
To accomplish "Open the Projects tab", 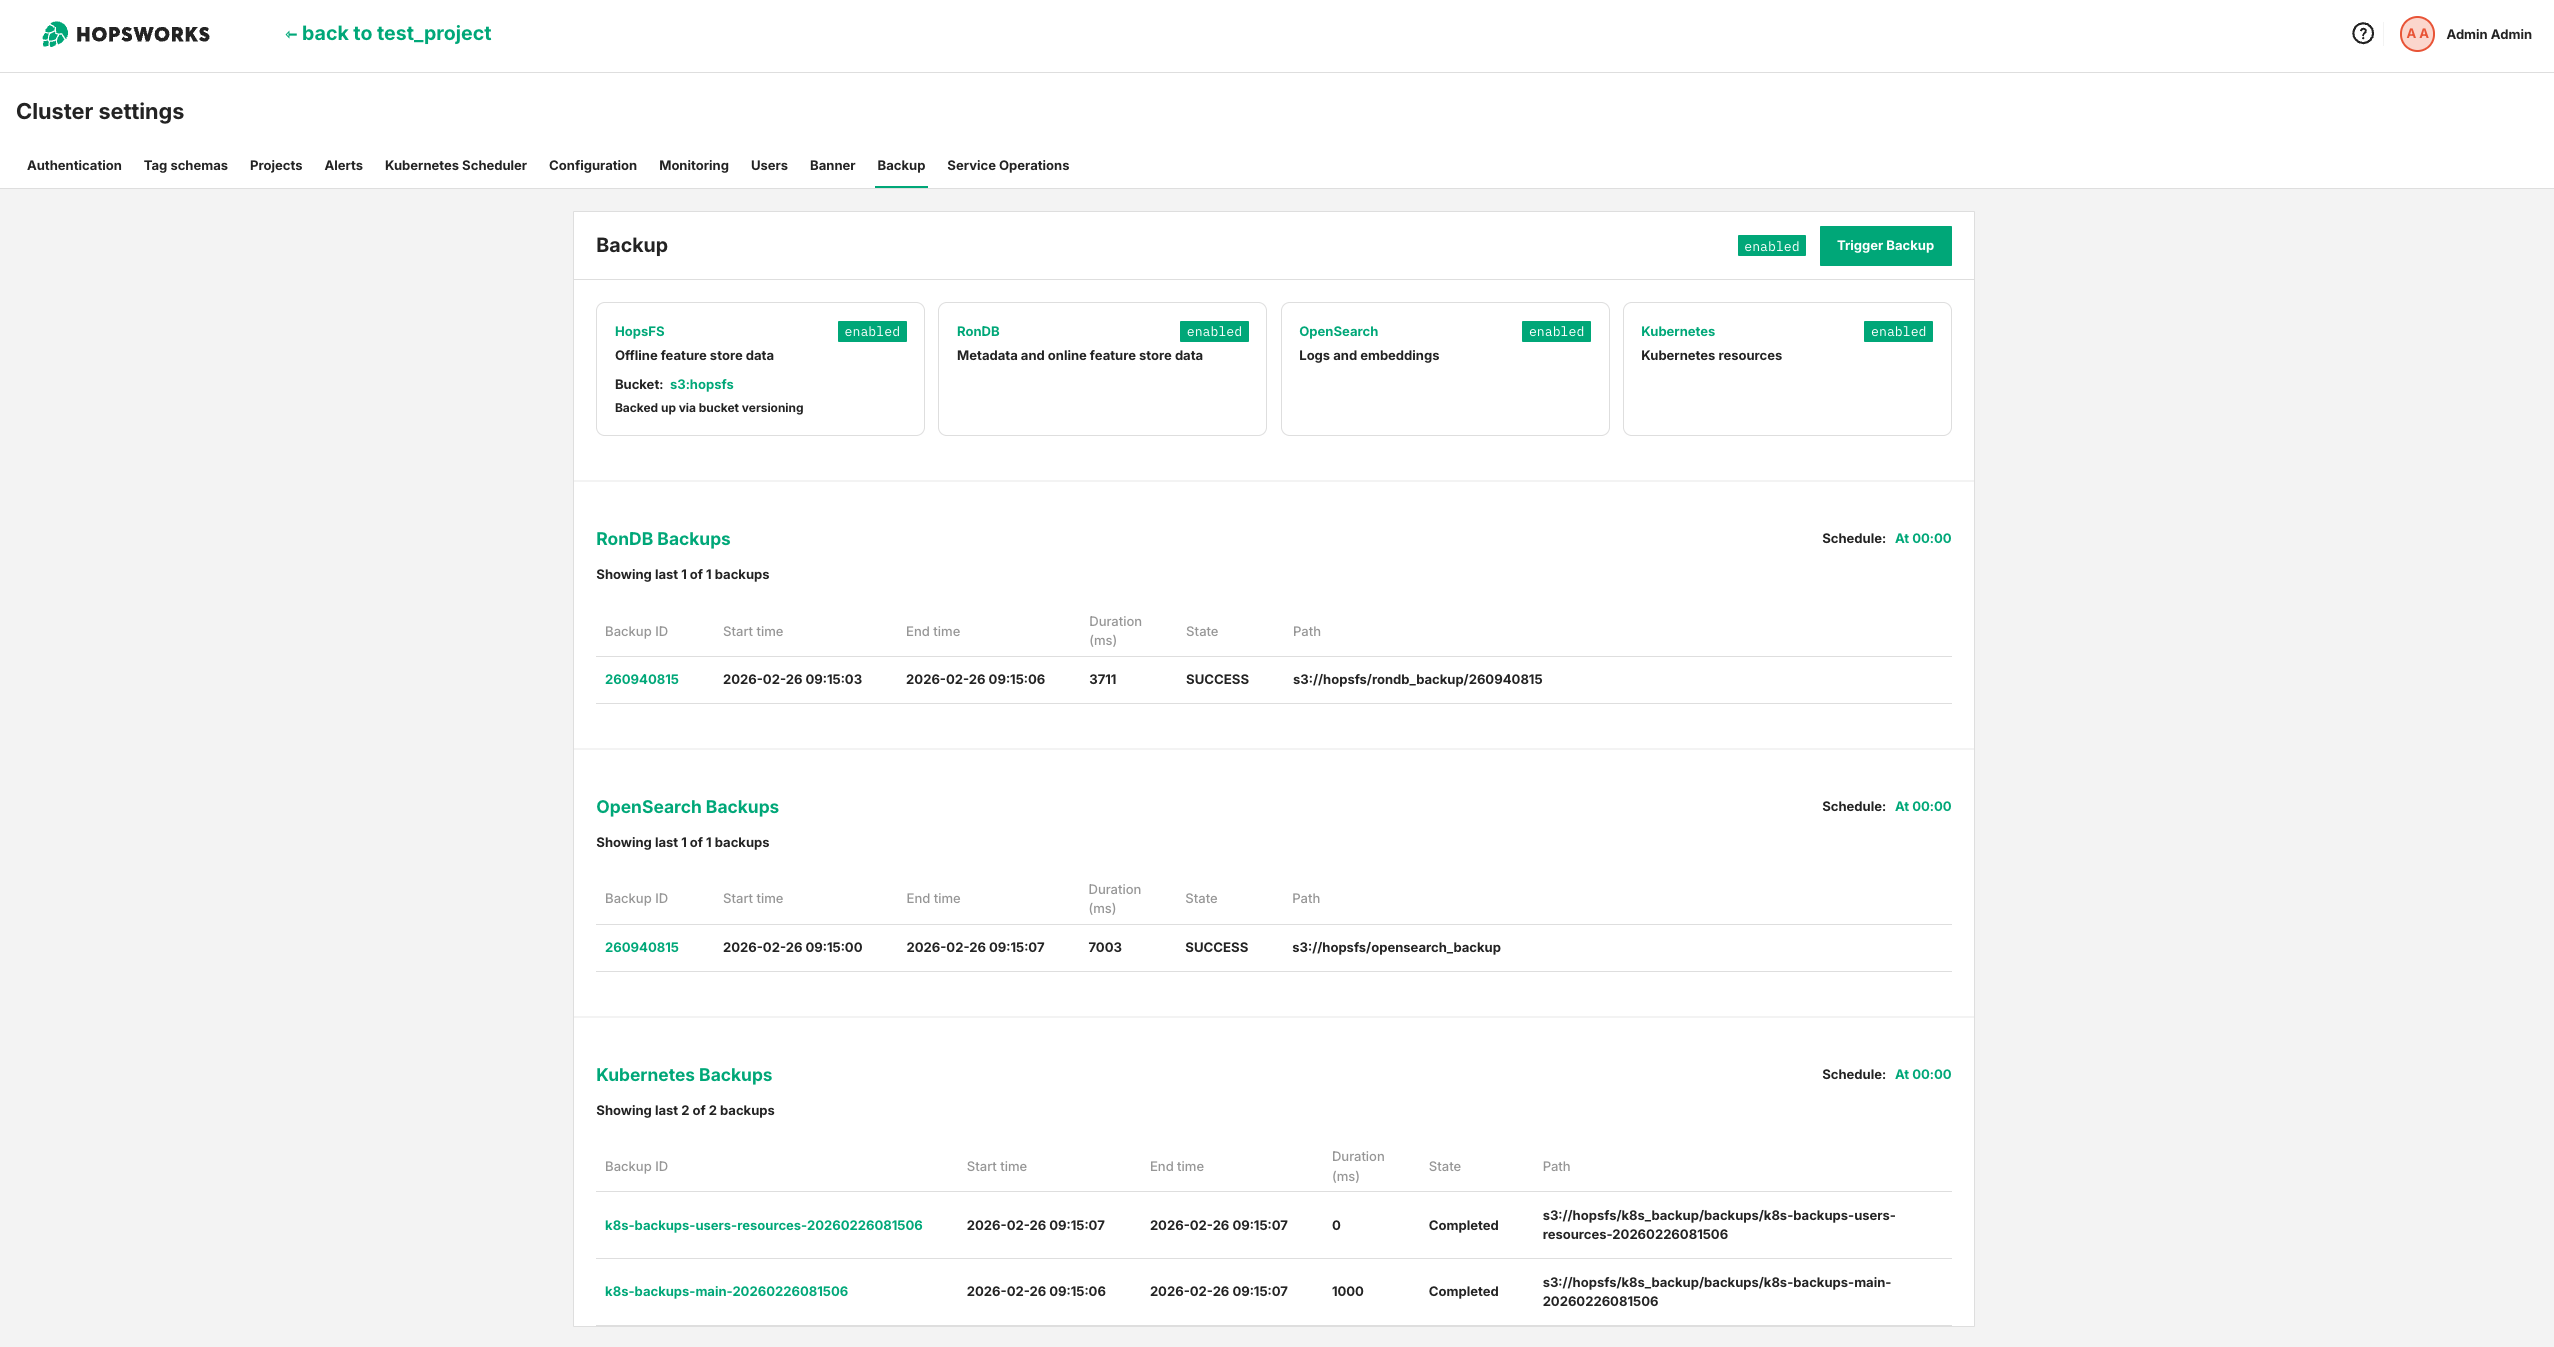I will coord(276,166).
